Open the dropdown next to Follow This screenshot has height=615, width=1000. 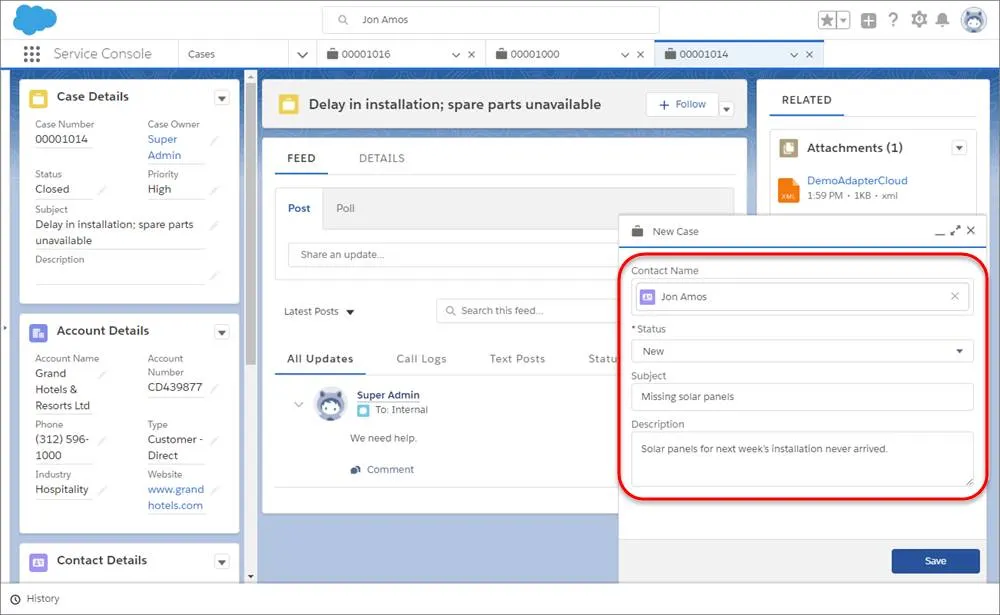pos(726,109)
